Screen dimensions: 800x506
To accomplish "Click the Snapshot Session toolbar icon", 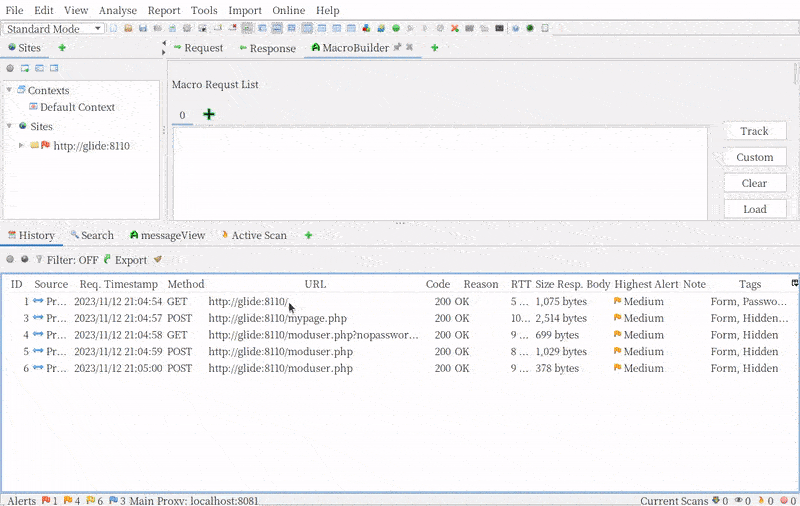I will coord(158,29).
